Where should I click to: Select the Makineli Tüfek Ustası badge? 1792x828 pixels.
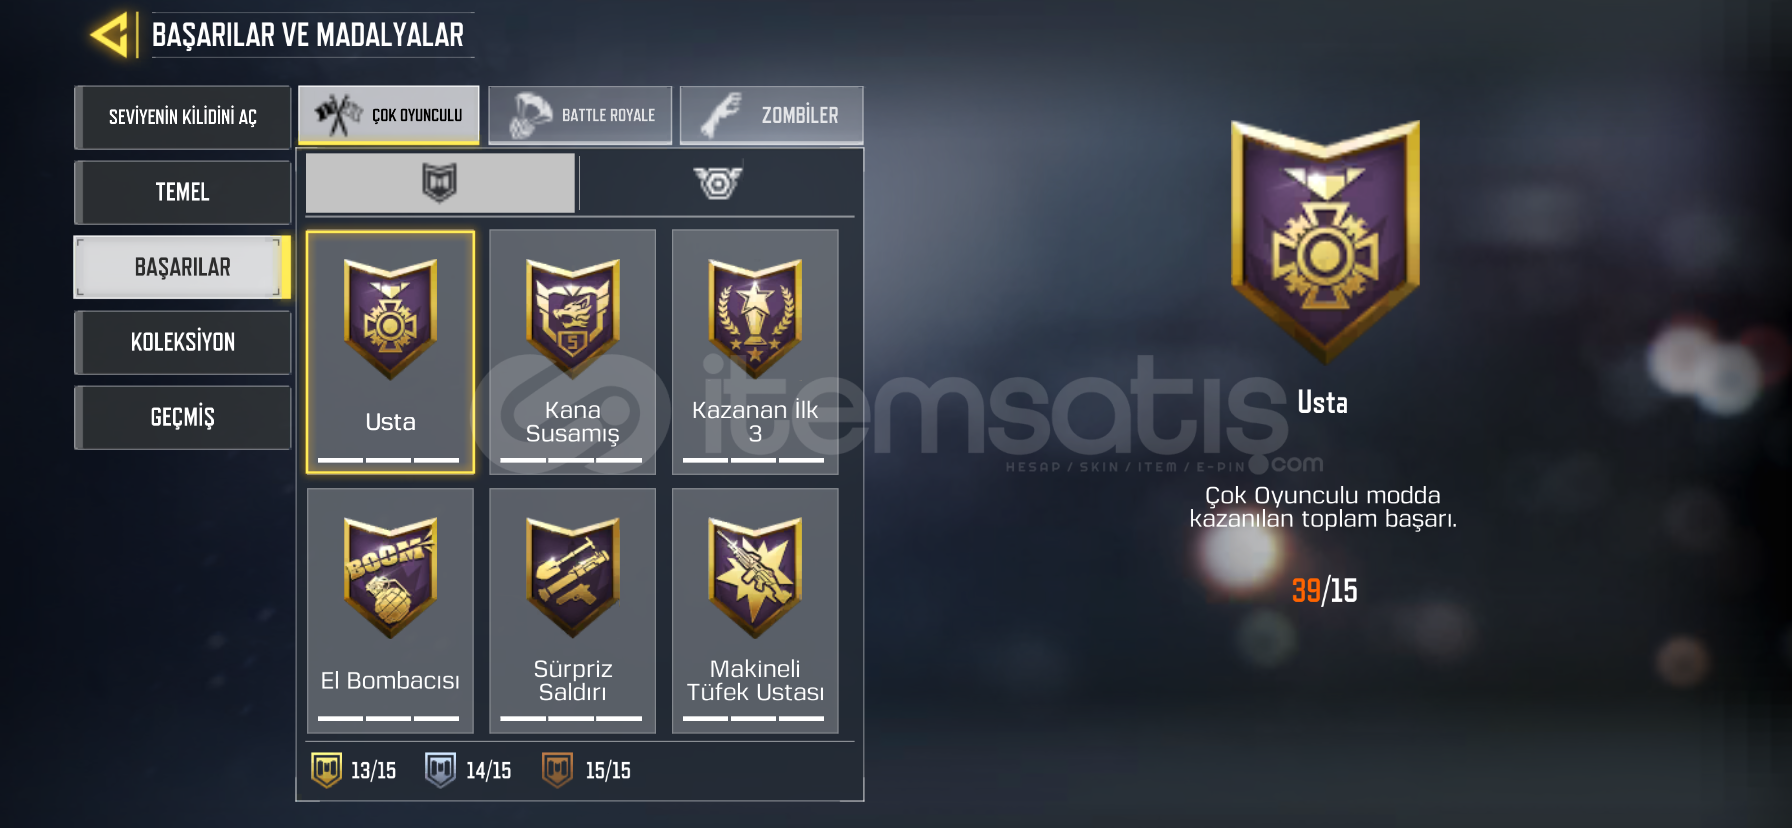(x=755, y=611)
